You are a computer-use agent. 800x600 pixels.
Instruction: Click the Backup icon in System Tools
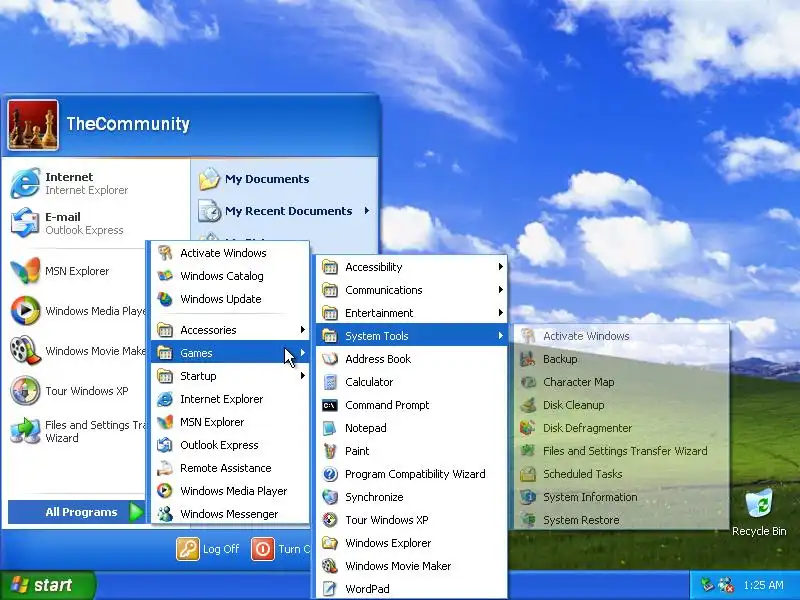pyautogui.click(x=528, y=359)
